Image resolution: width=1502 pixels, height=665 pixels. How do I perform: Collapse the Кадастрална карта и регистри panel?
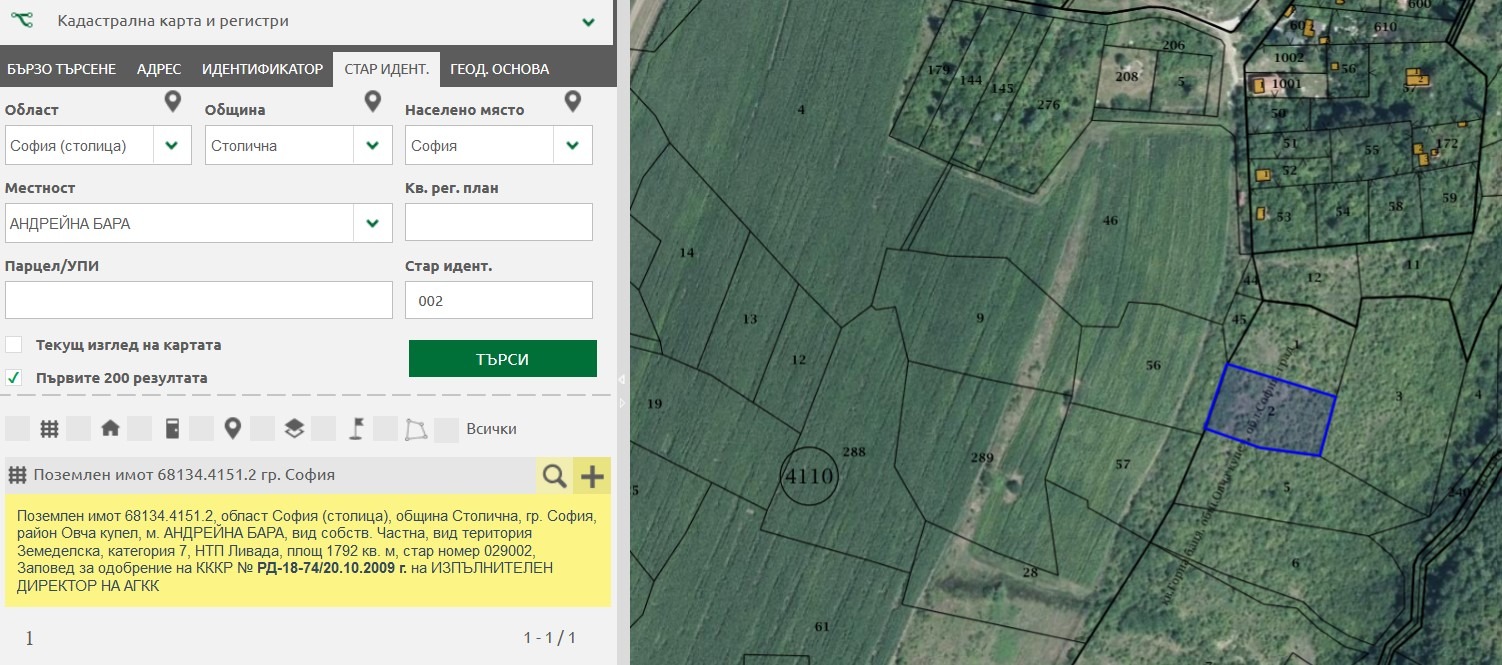[589, 21]
